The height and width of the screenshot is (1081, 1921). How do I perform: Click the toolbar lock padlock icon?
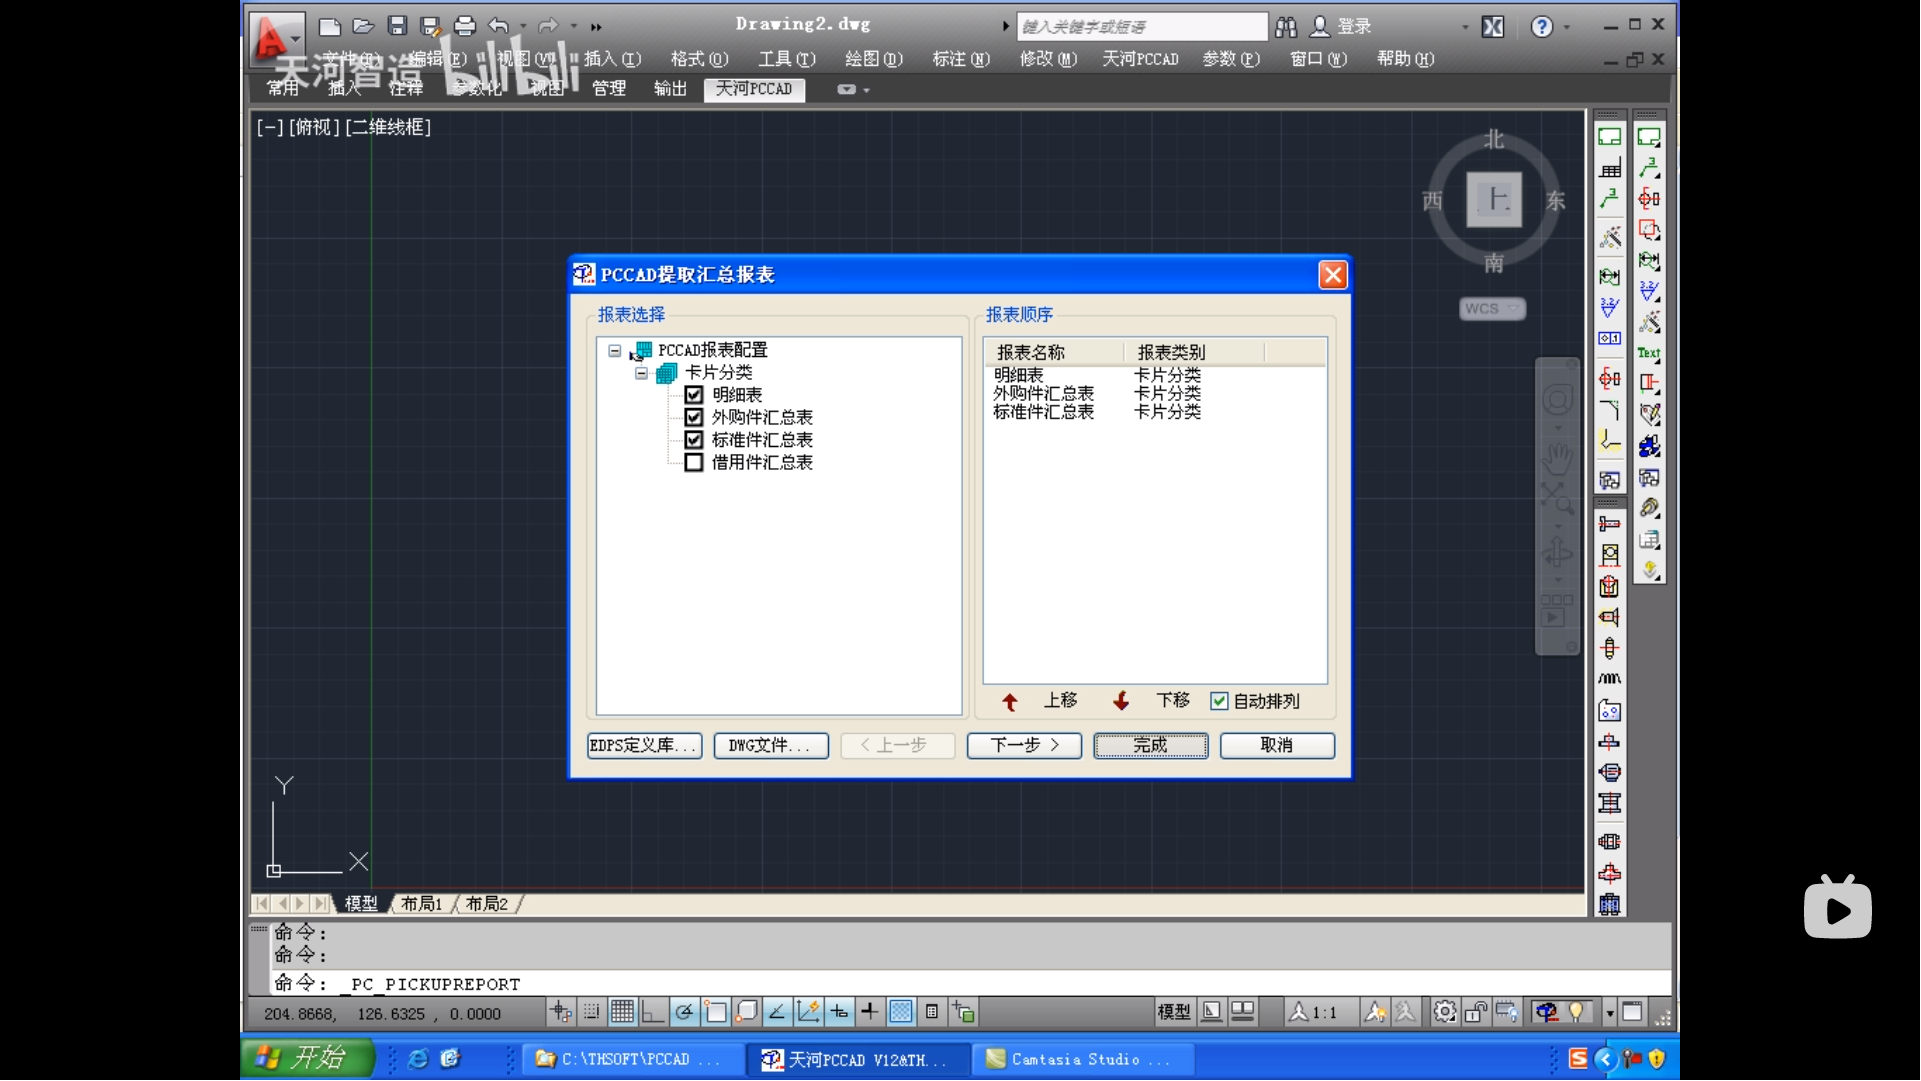[x=1475, y=1013]
